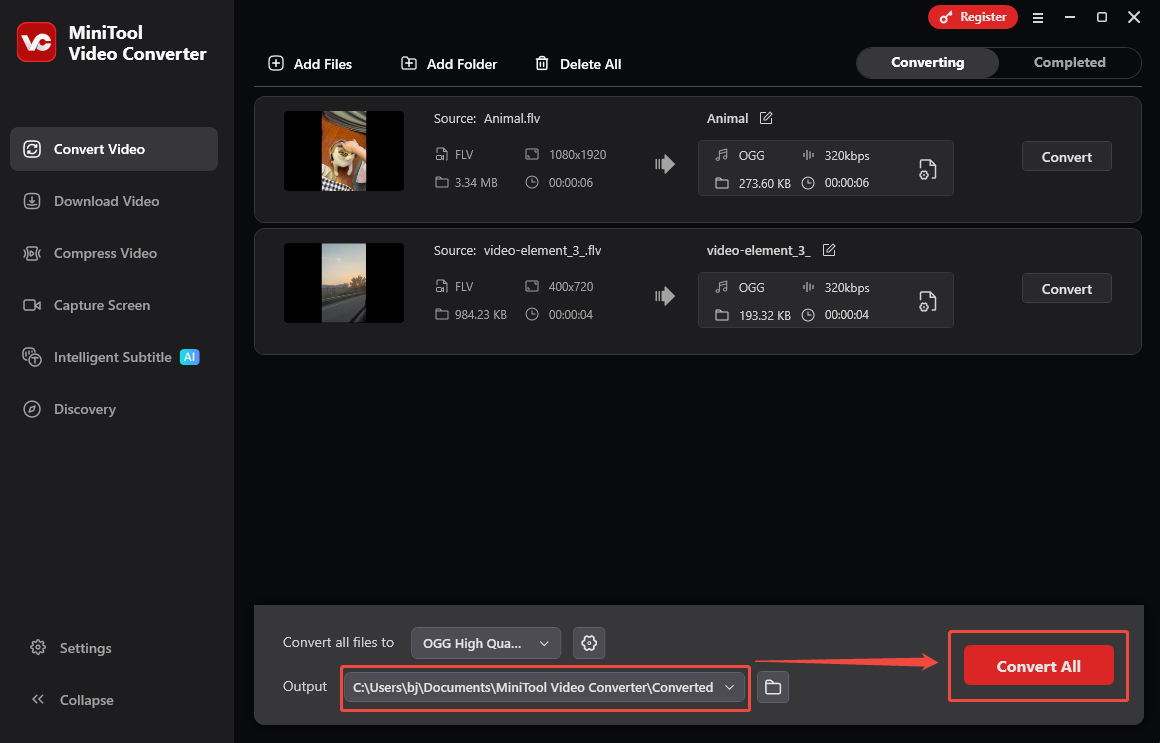Image resolution: width=1160 pixels, height=743 pixels.
Task: Click the Convert All button
Action: 1037,666
